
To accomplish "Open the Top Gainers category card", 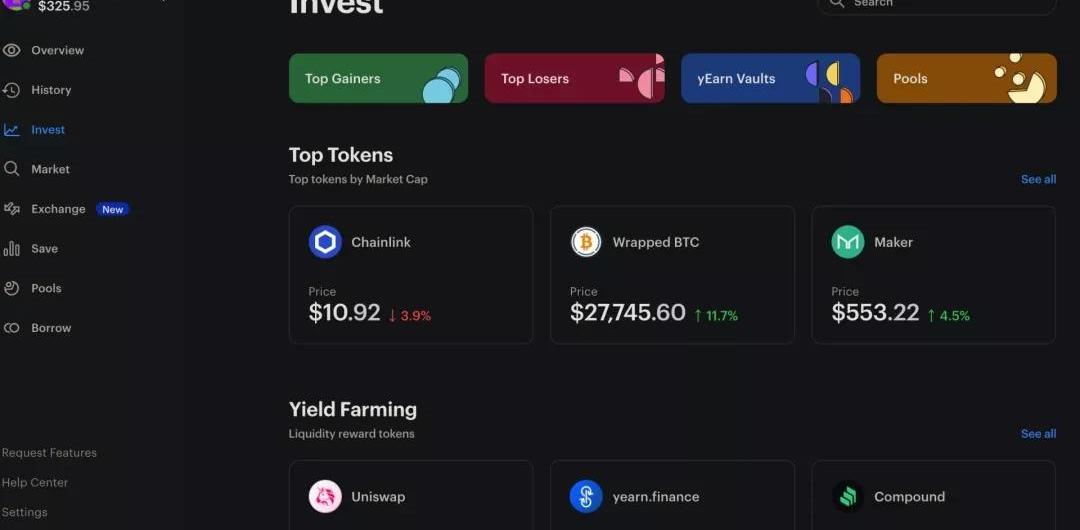I will tap(378, 78).
